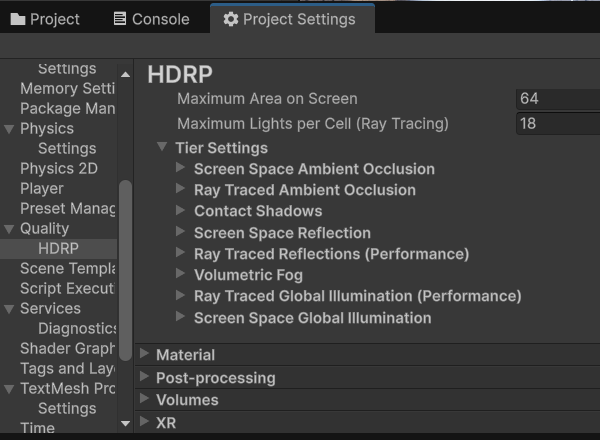600x440 pixels.
Task: Expand the Post-processing section
Action: (145, 377)
